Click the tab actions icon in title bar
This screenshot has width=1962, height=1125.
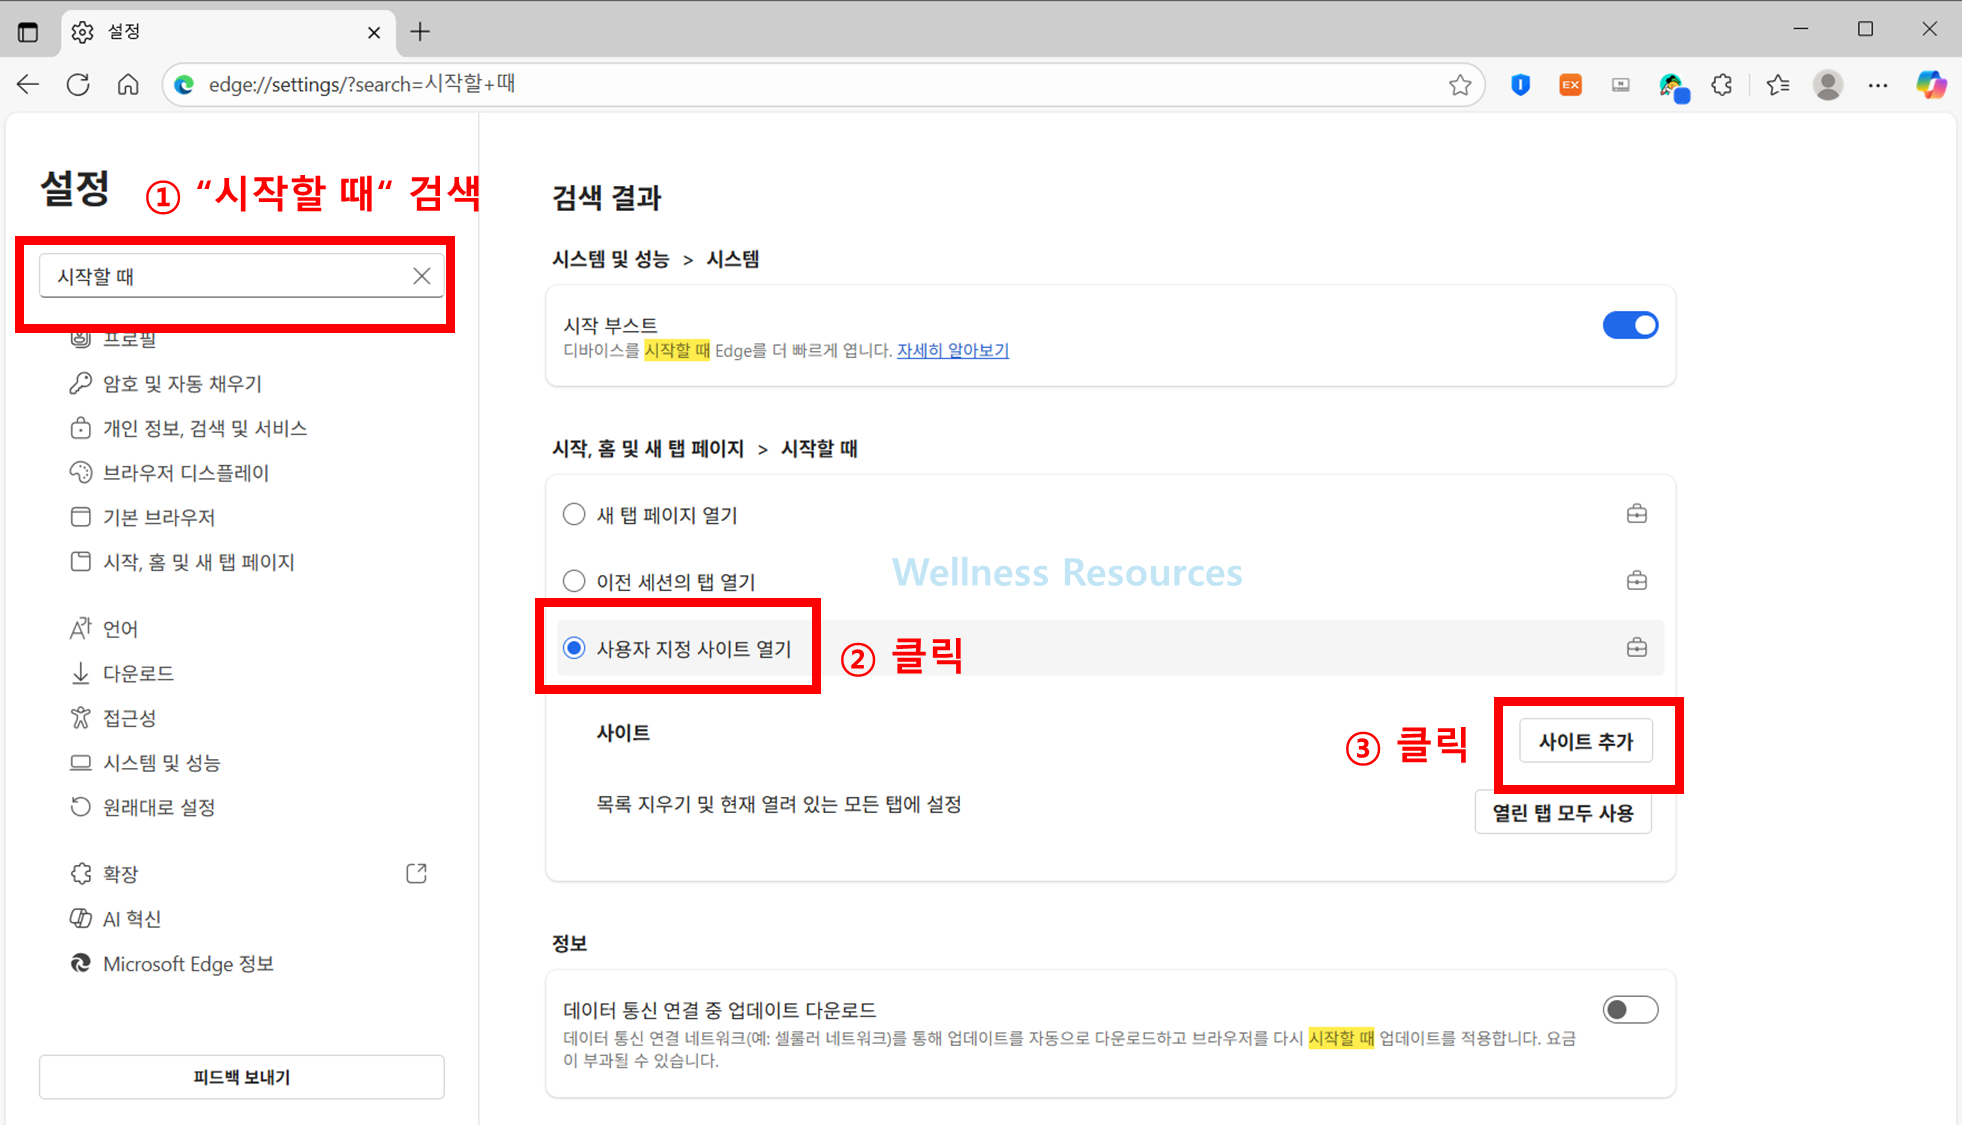(x=28, y=32)
